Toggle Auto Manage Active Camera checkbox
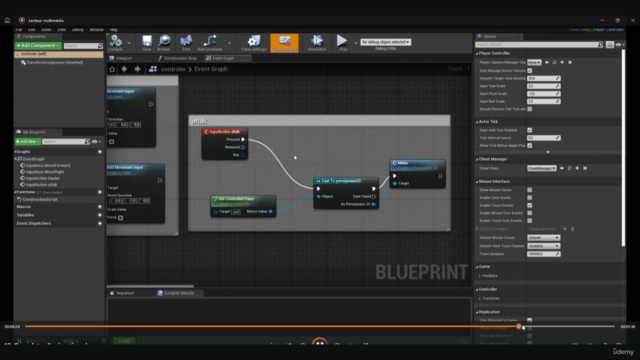640x360 pixels. (x=530, y=71)
